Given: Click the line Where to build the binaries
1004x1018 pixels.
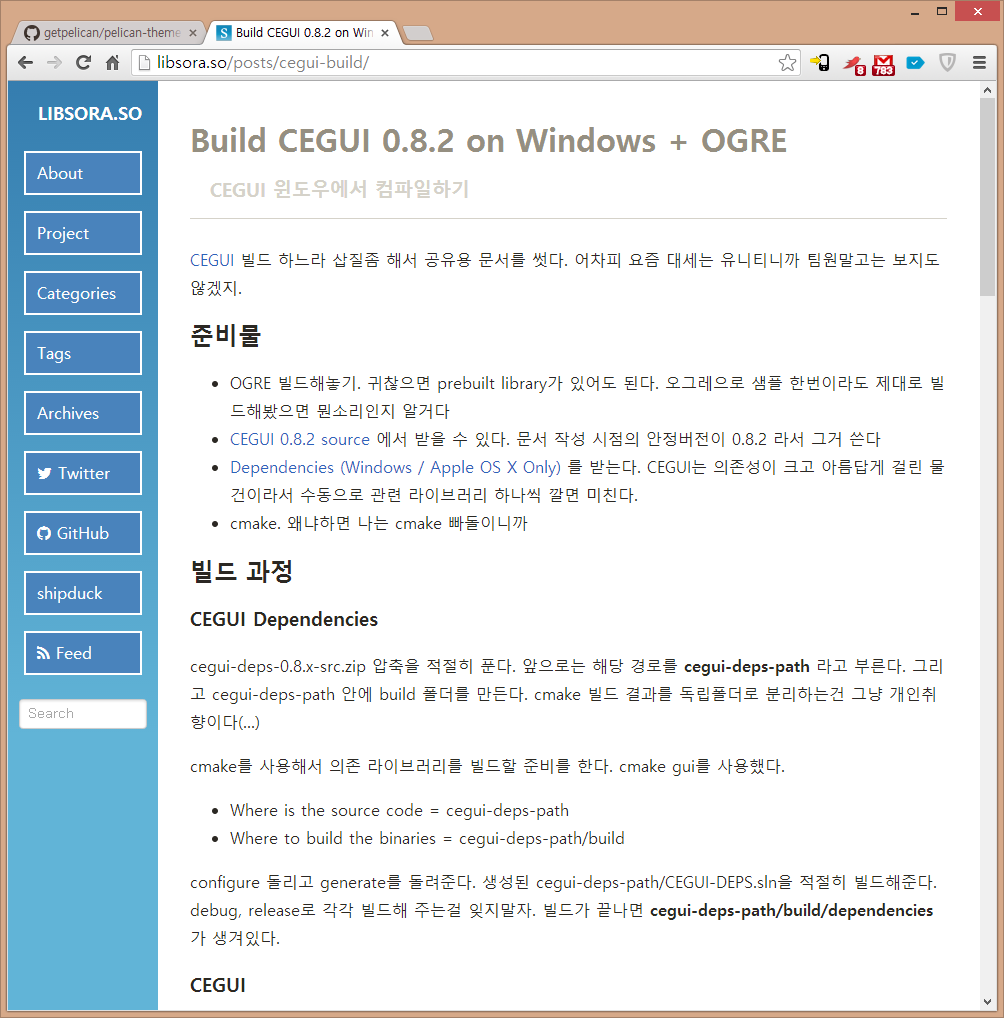Looking at the screenshot, I should click(427, 839).
